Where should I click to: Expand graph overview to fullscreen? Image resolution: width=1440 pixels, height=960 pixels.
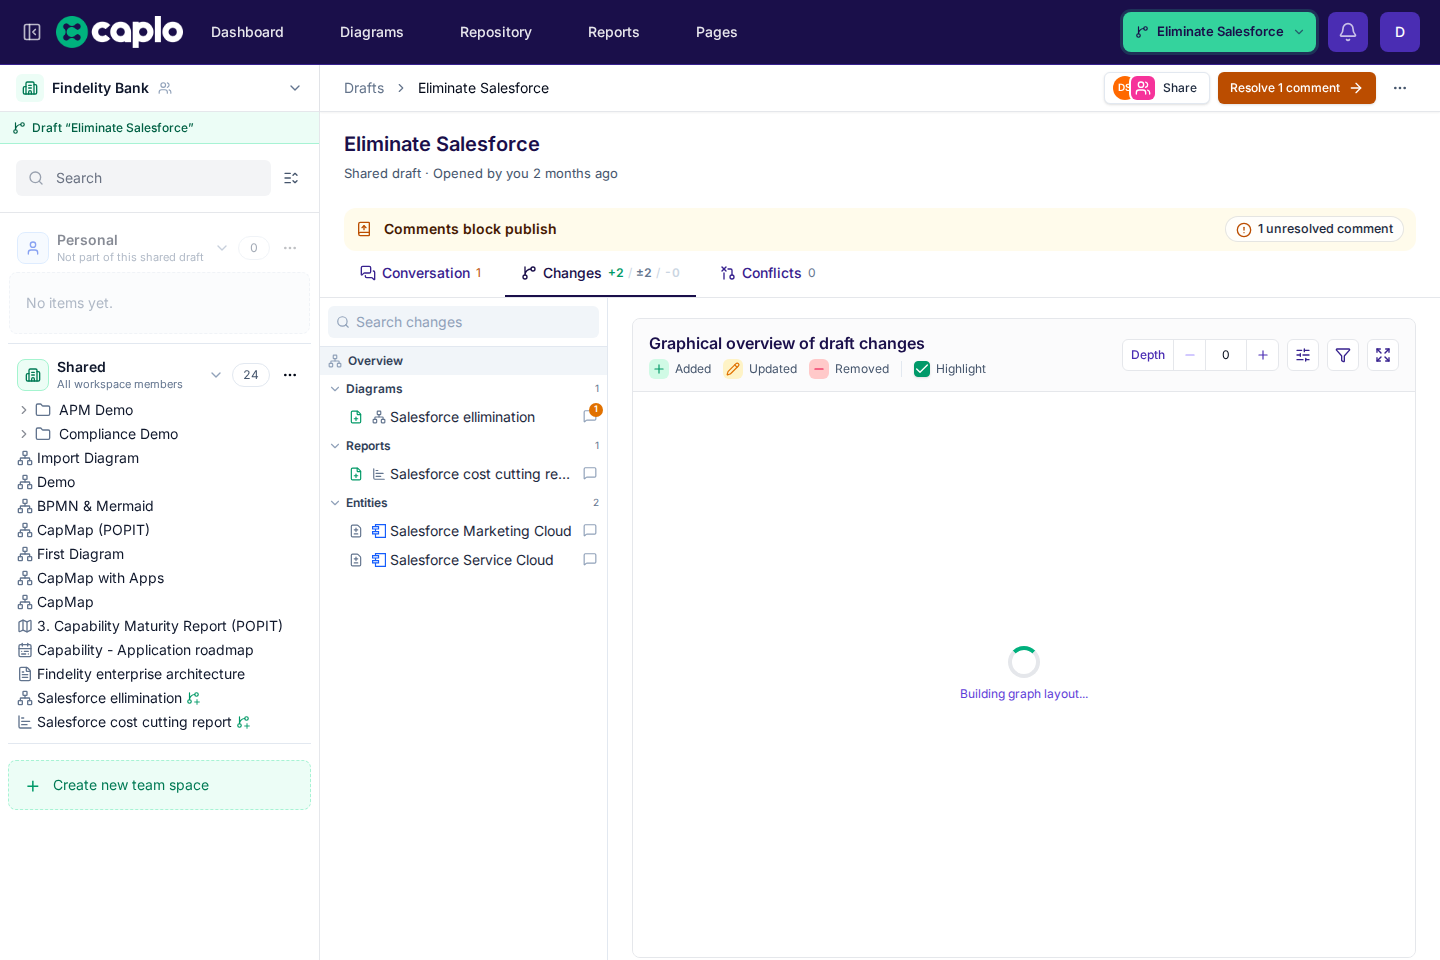[x=1383, y=355]
